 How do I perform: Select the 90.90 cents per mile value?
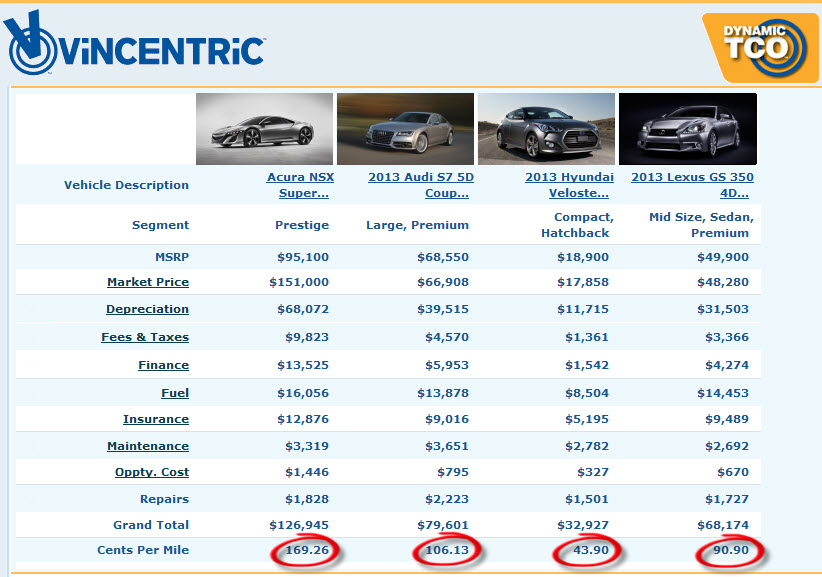(731, 550)
